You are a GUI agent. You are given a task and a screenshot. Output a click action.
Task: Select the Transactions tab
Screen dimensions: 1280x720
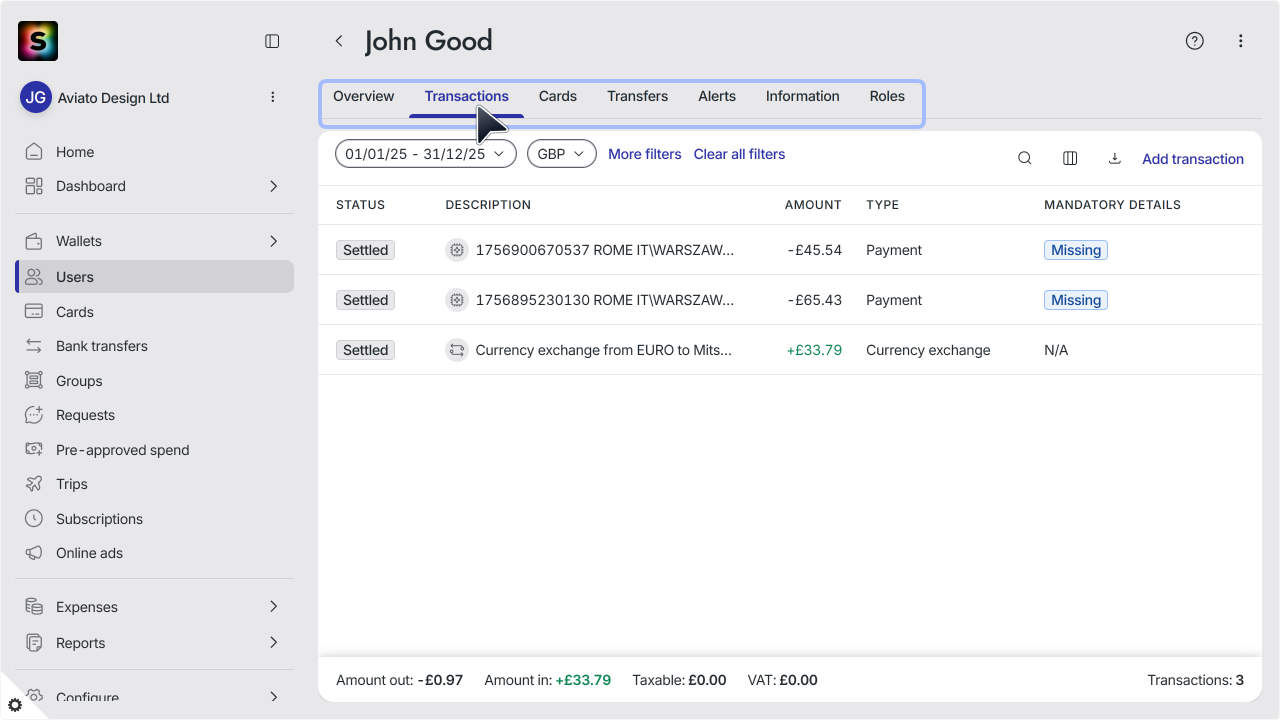click(x=467, y=97)
